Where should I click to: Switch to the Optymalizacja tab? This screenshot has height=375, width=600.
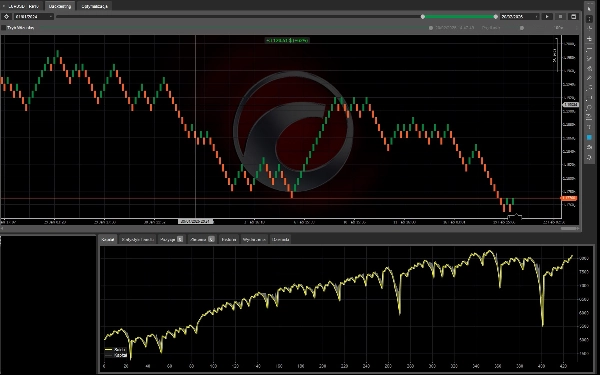tap(94, 6)
